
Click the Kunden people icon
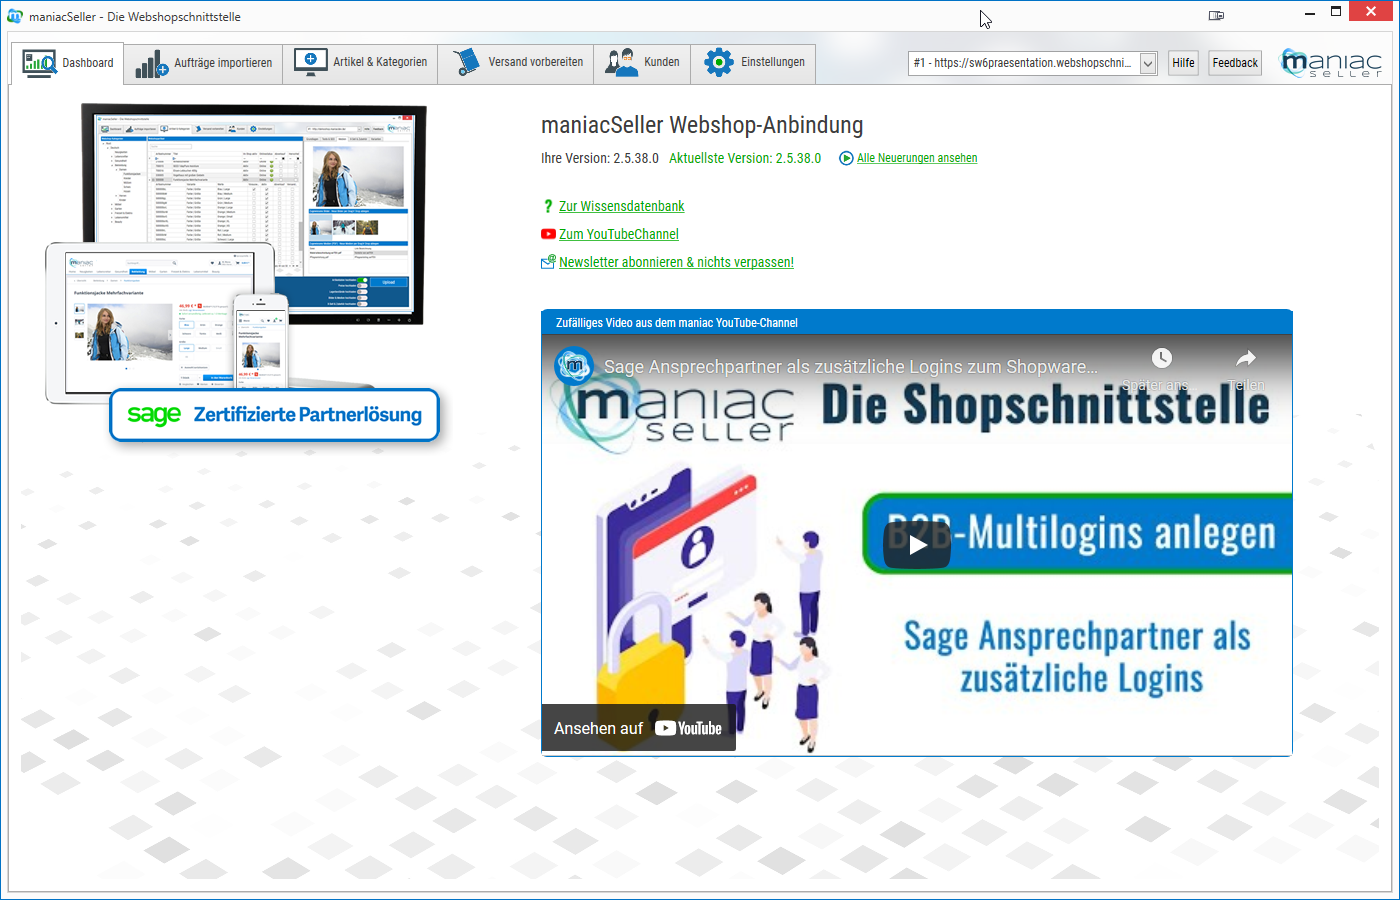click(x=621, y=62)
